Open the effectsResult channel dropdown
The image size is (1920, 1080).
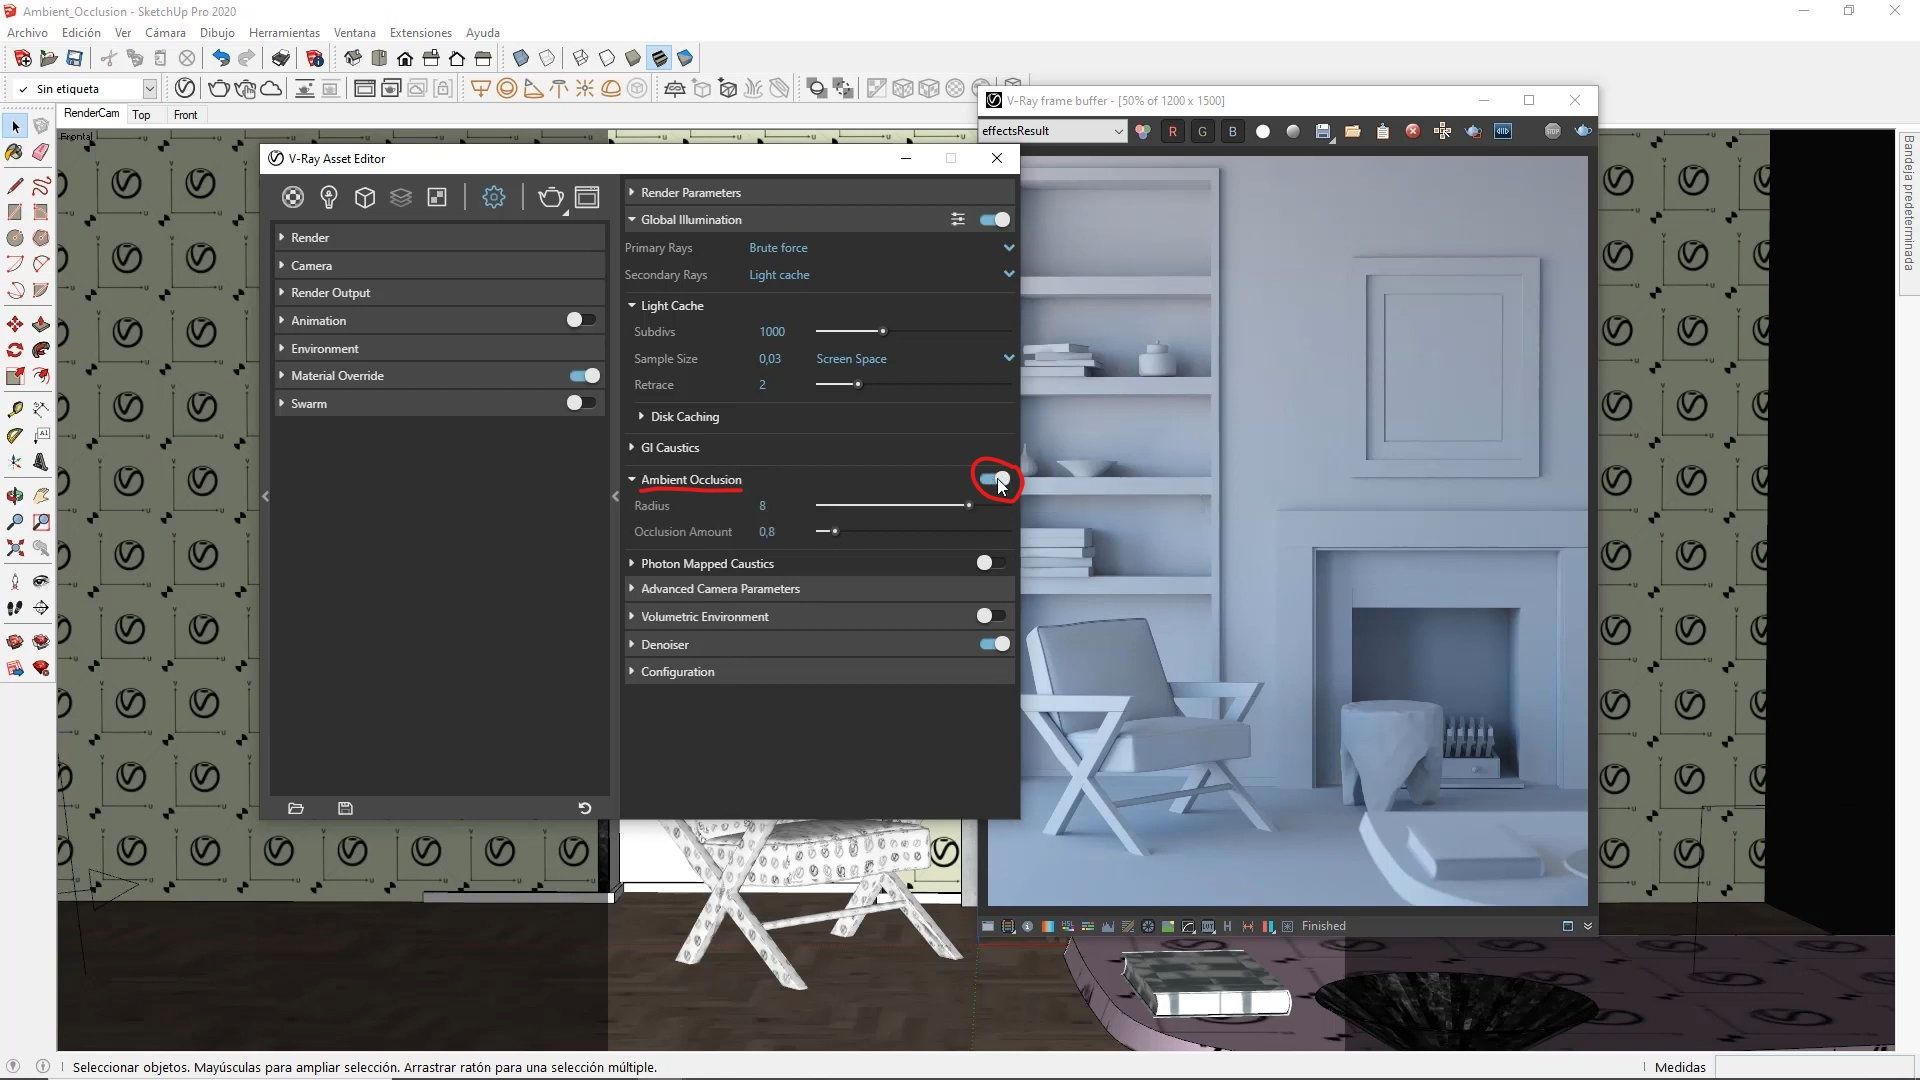click(1052, 131)
